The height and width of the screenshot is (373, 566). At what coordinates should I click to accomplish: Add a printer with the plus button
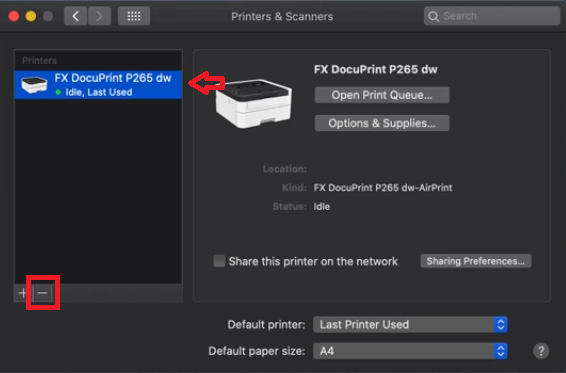coord(23,293)
